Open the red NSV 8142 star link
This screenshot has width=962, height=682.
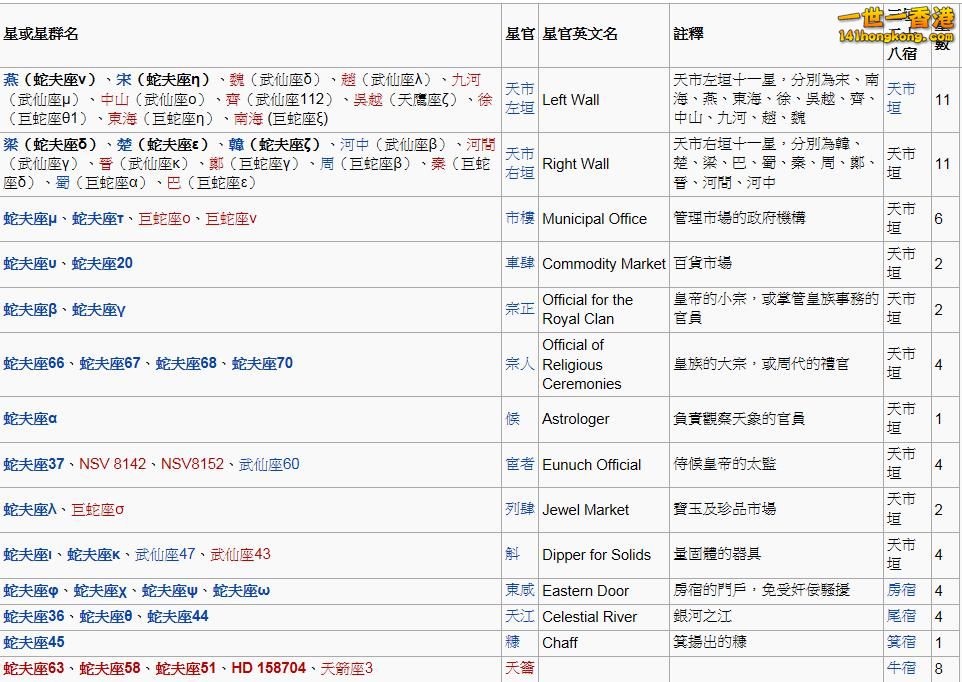(112, 464)
